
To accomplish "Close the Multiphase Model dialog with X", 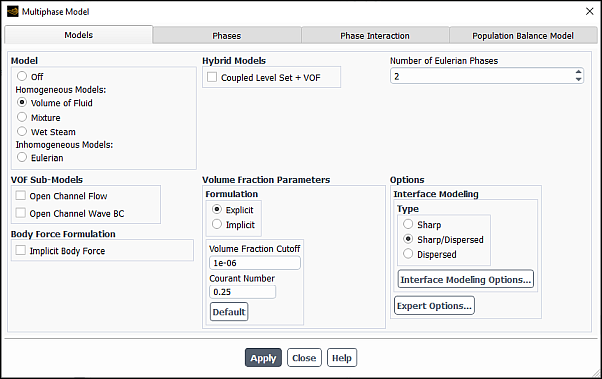I will tap(589, 12).
